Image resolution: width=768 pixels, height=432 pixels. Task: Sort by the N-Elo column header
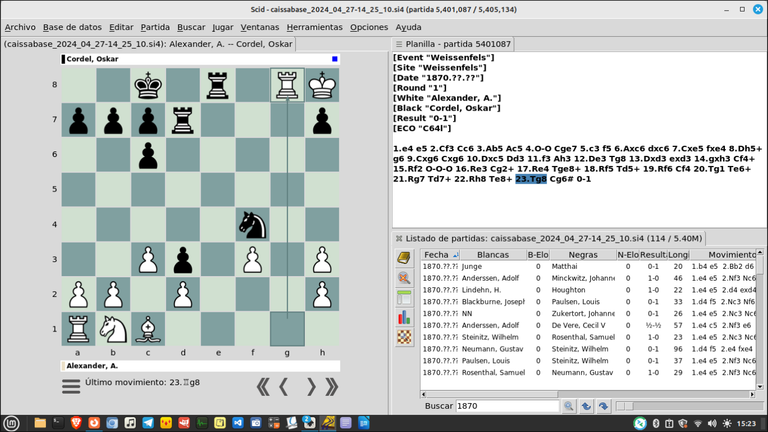(628, 255)
